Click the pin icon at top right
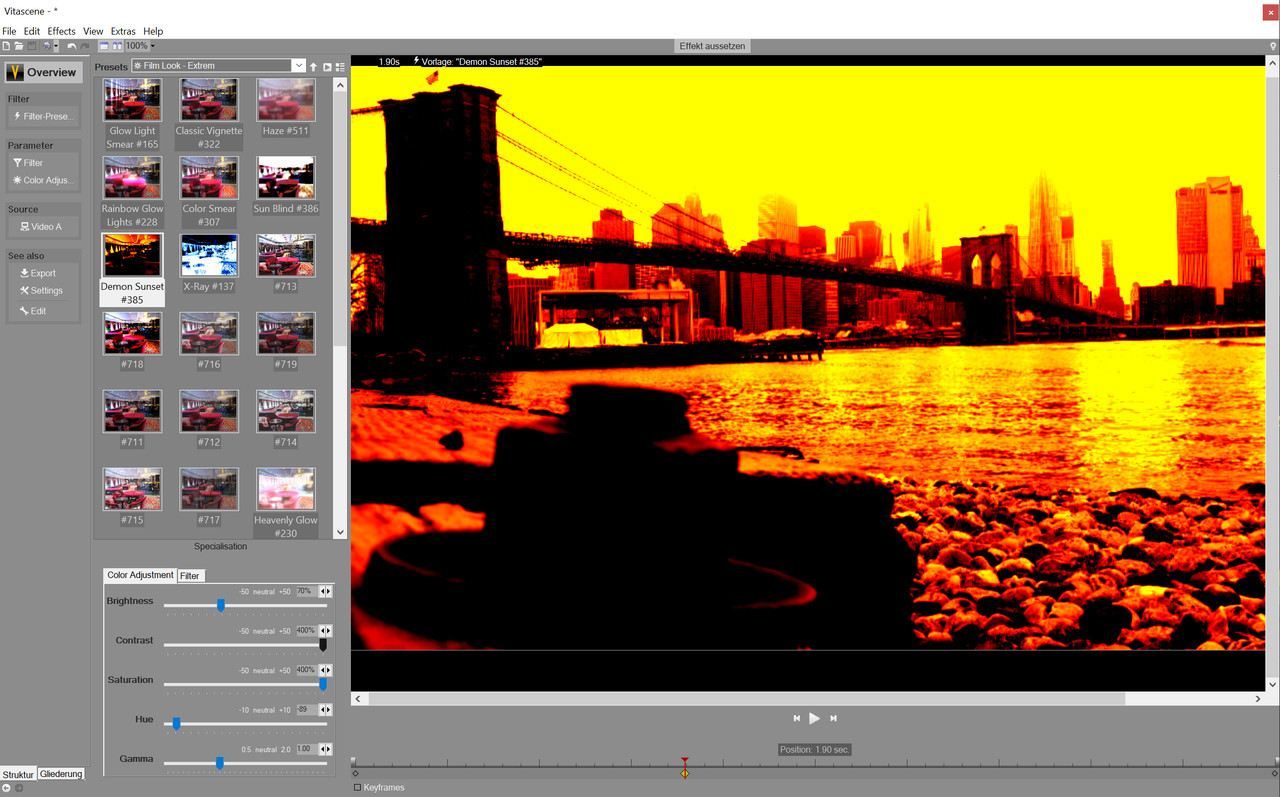Screen dimensions: 1280x797 [1272, 46]
